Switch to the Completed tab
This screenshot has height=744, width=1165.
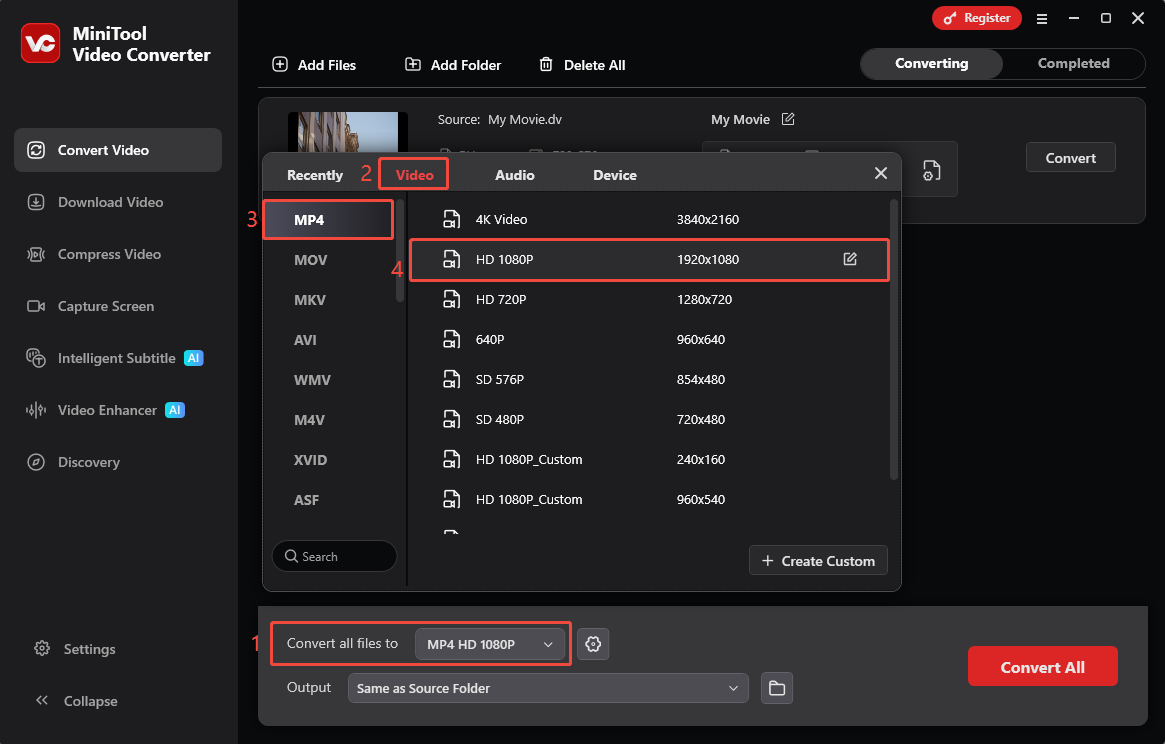(1074, 64)
